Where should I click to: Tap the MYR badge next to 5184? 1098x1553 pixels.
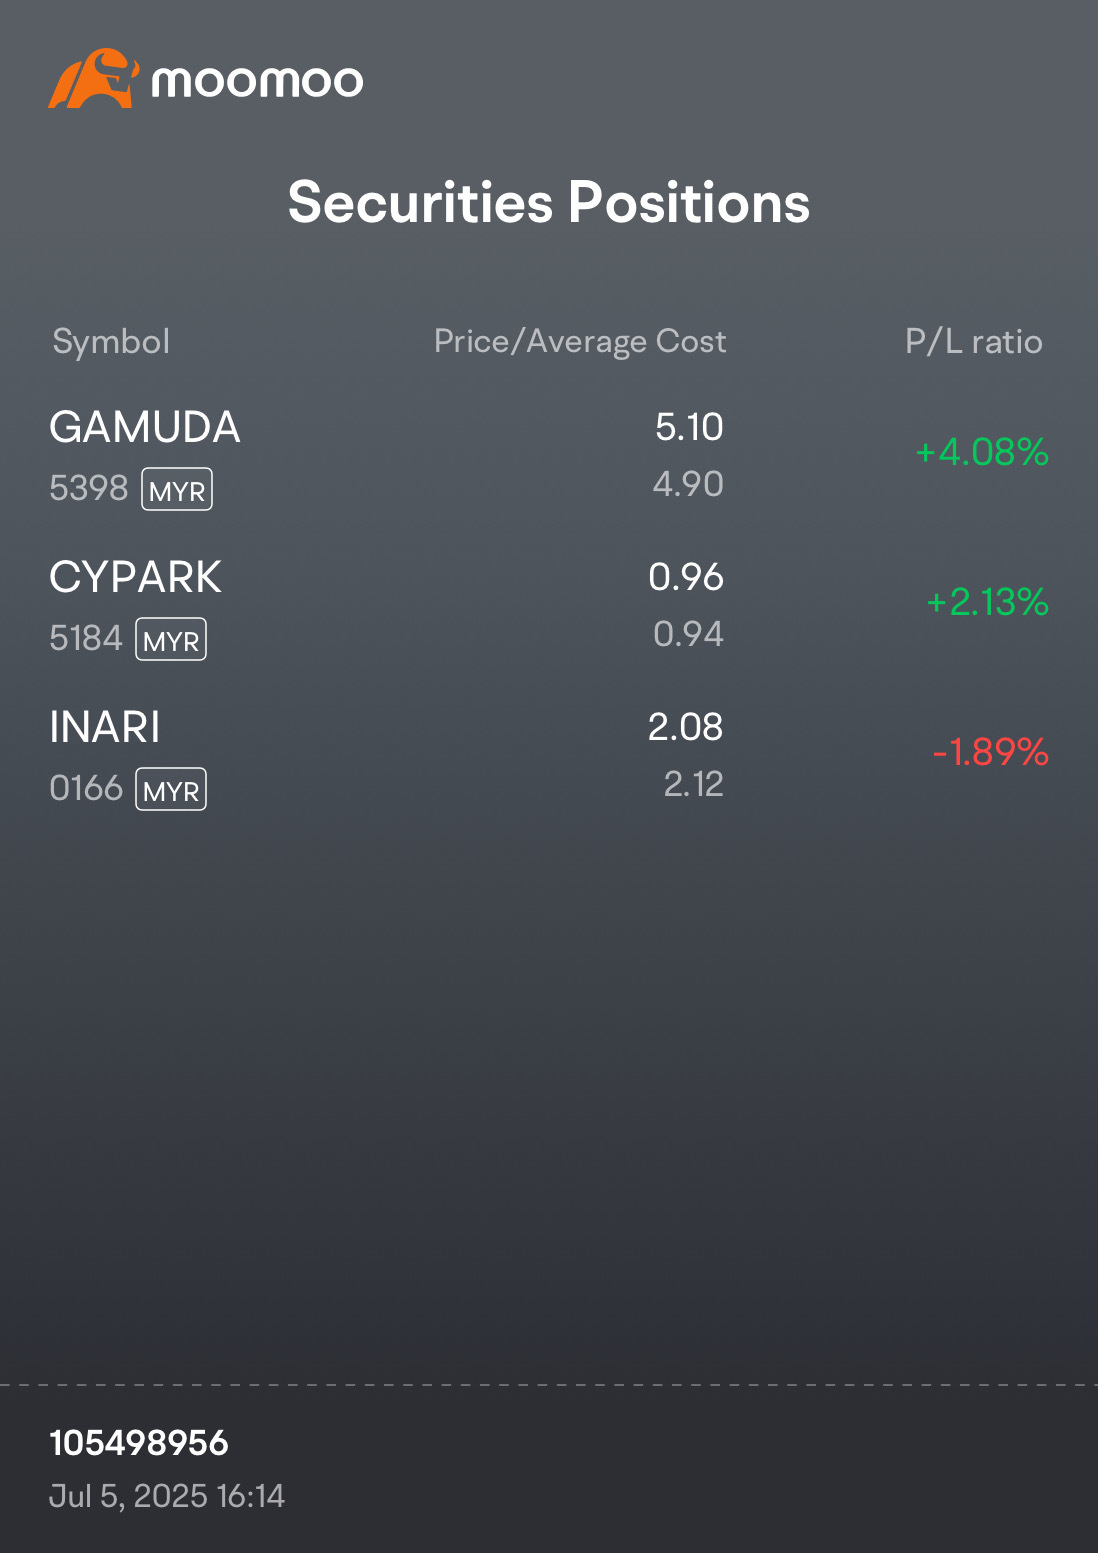(171, 640)
